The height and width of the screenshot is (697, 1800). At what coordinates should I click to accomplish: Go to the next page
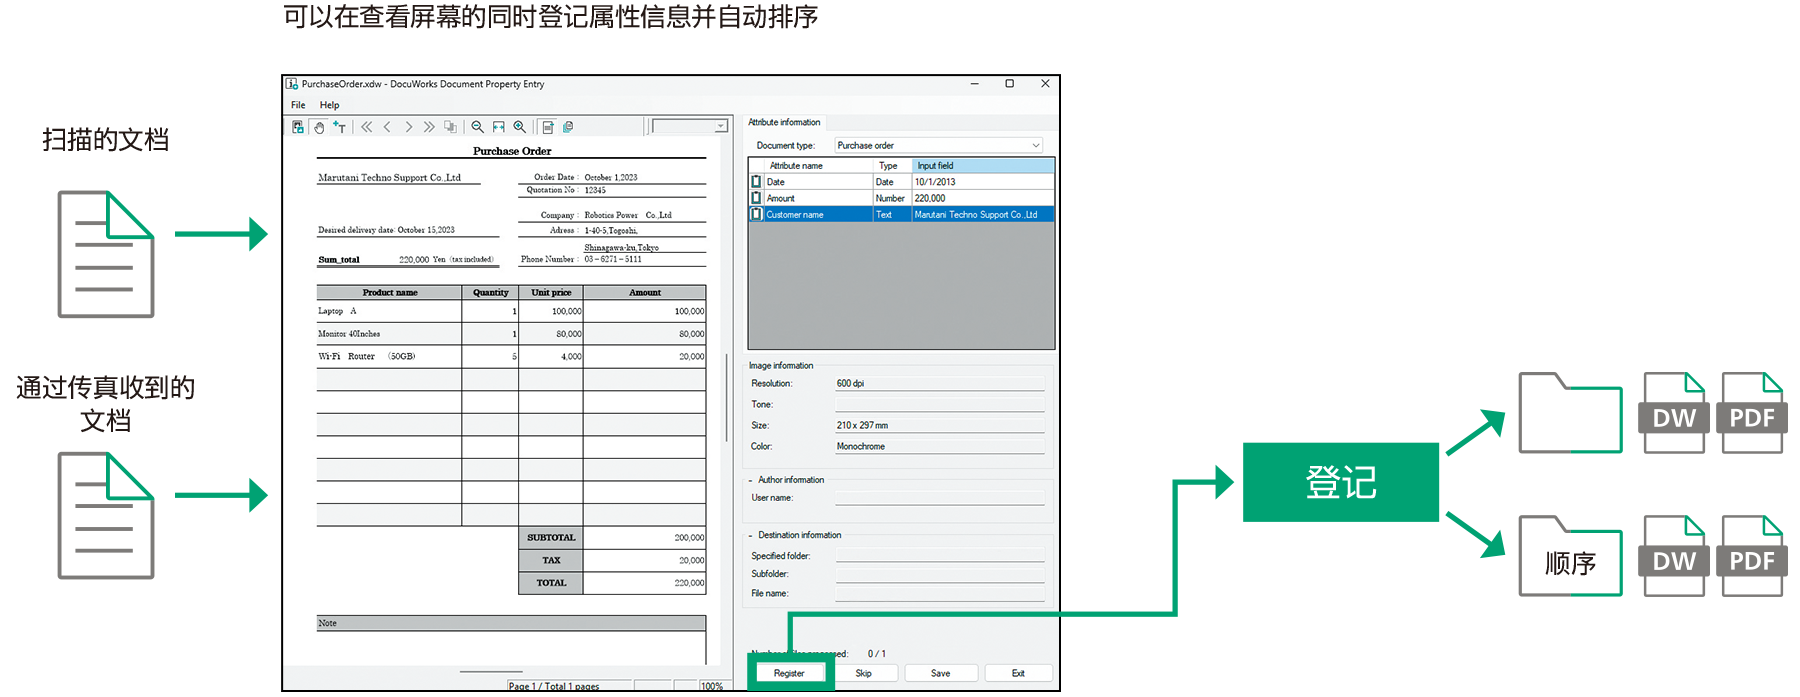[408, 127]
